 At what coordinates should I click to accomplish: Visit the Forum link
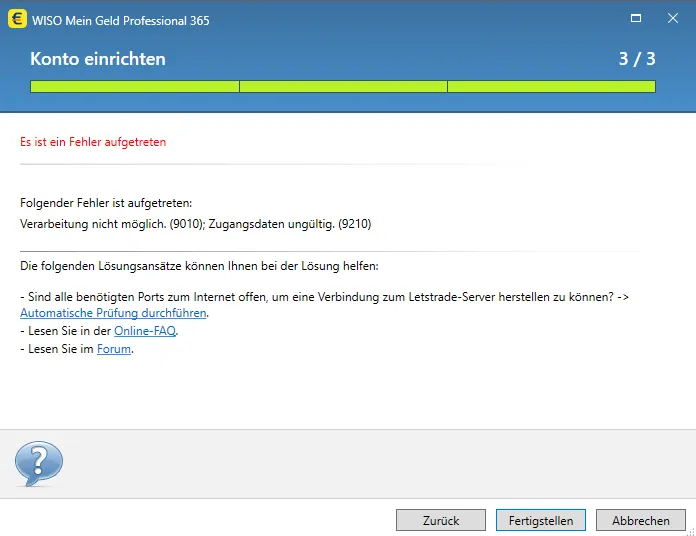click(x=114, y=349)
